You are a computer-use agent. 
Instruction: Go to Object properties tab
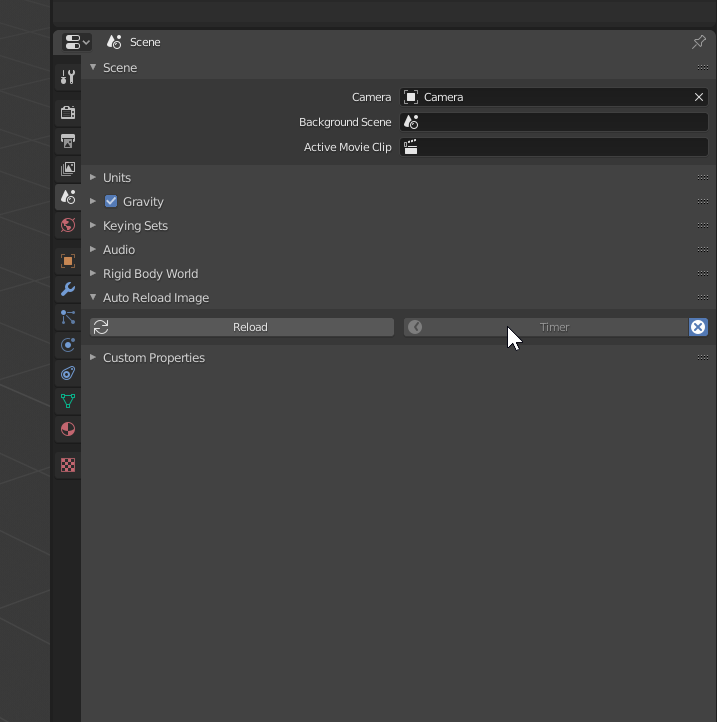(x=68, y=261)
